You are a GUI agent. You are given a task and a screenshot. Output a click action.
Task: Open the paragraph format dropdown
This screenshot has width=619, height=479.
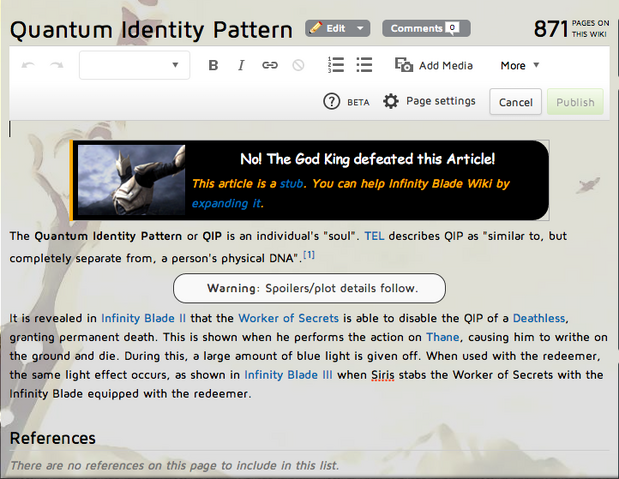[x=134, y=65]
